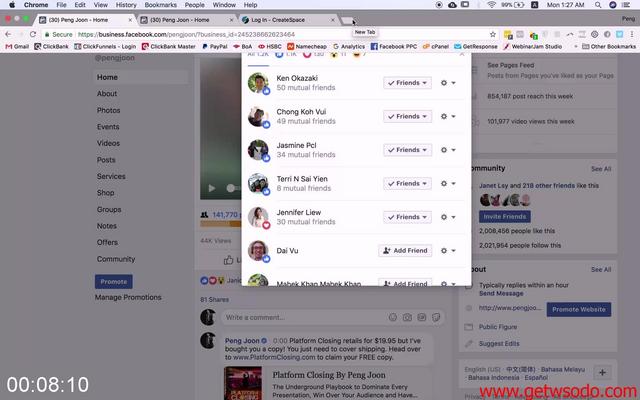Open ClickFunnels - Login bookmark
Image resolution: width=640 pixels, height=400 pixels.
tap(105, 47)
